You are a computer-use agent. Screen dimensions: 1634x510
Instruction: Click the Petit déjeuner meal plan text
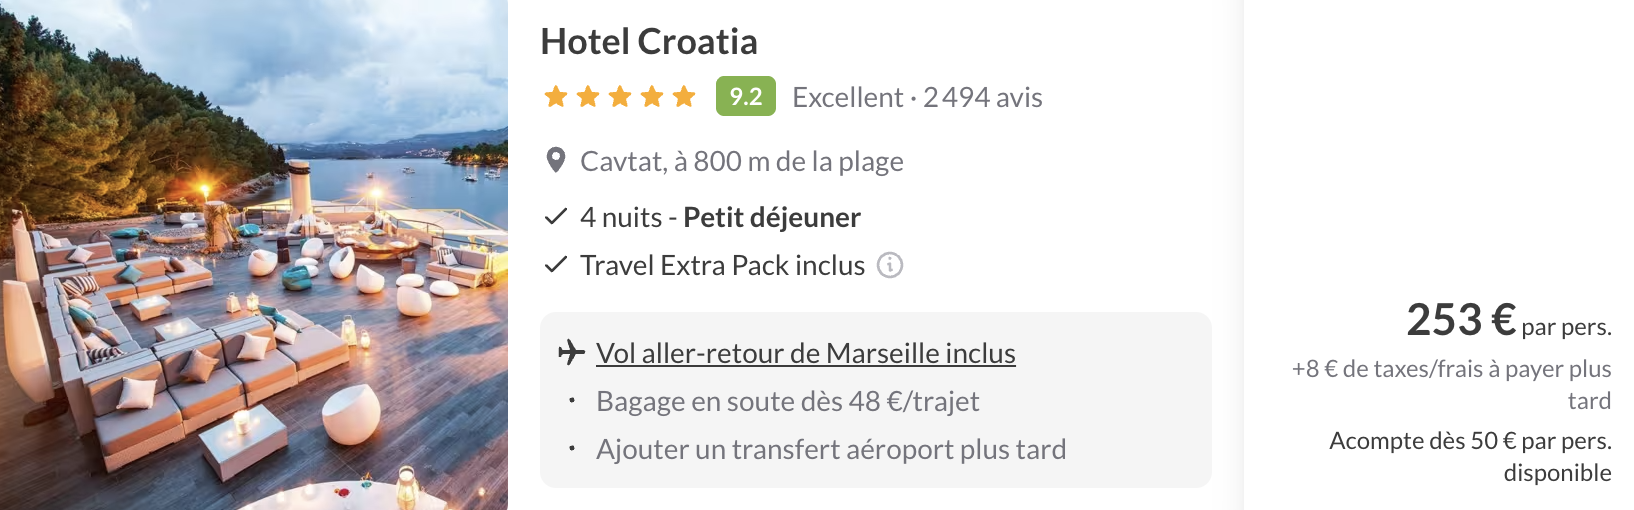coord(771,217)
